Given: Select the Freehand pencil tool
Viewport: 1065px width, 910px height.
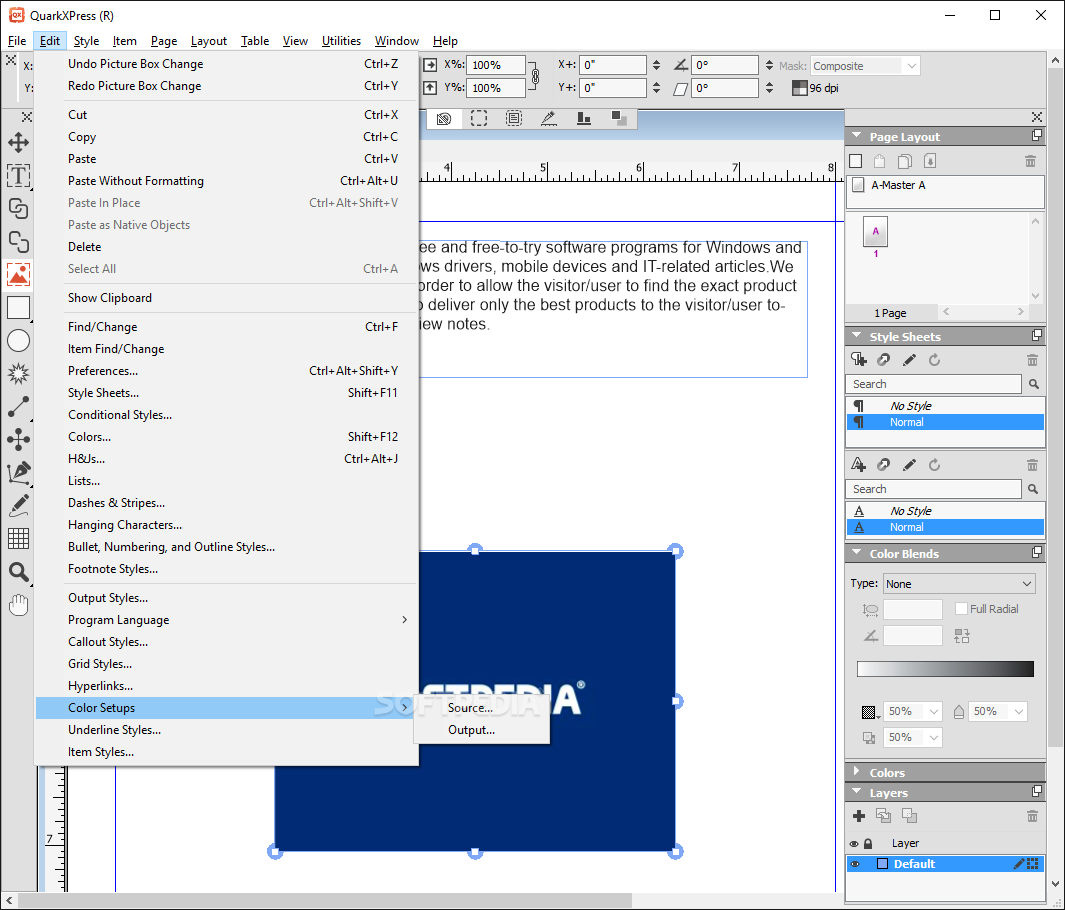Looking at the screenshot, I should pos(18,505).
